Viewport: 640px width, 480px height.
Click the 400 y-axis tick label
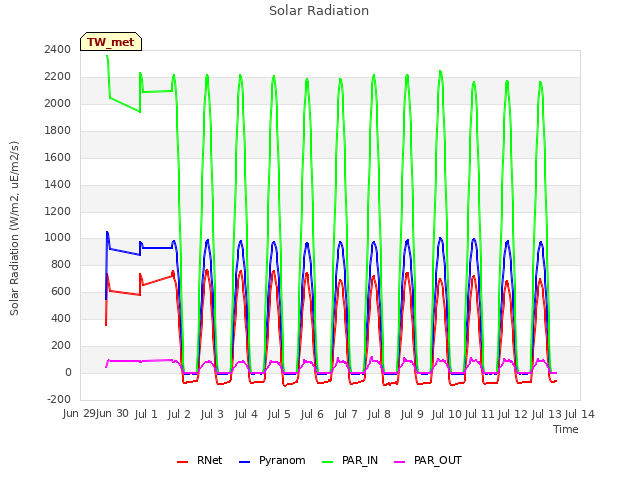pyautogui.click(x=61, y=318)
